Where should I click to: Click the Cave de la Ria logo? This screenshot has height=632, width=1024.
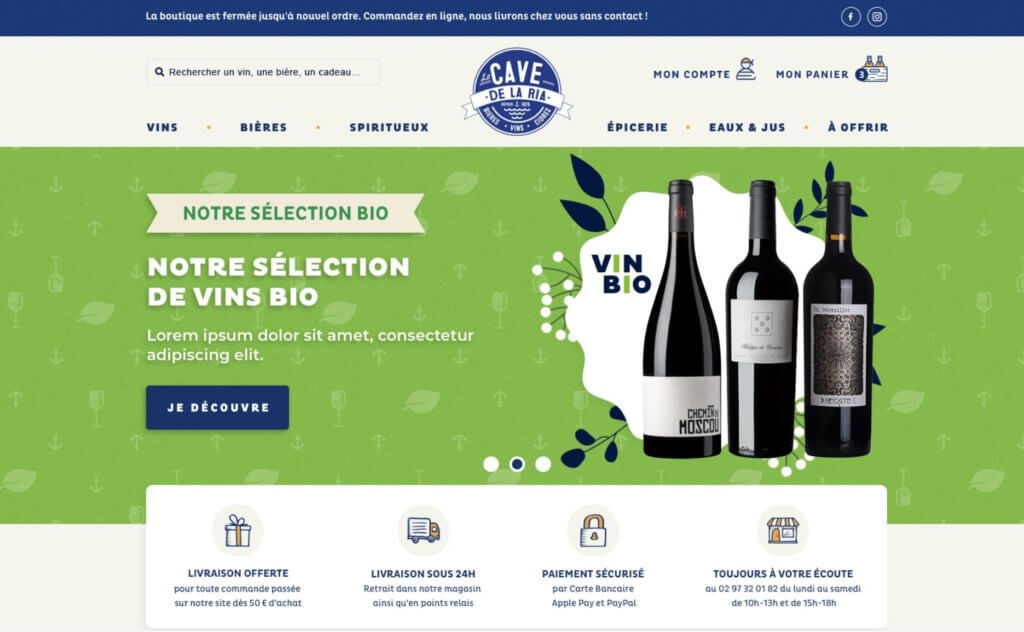tap(517, 92)
